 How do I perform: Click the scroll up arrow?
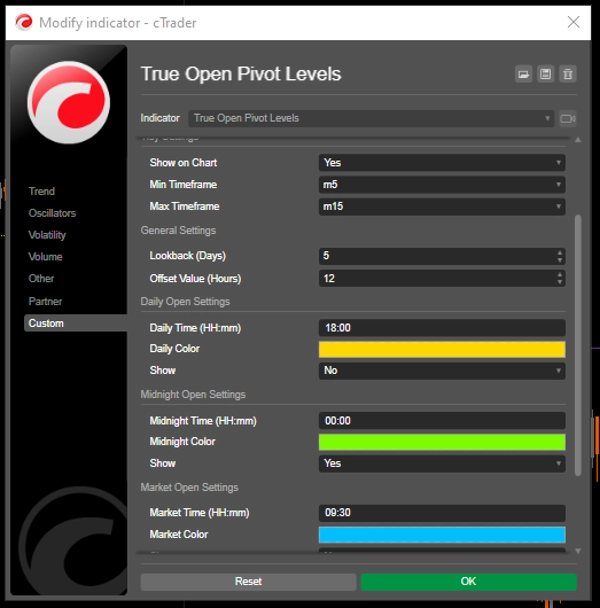point(578,140)
